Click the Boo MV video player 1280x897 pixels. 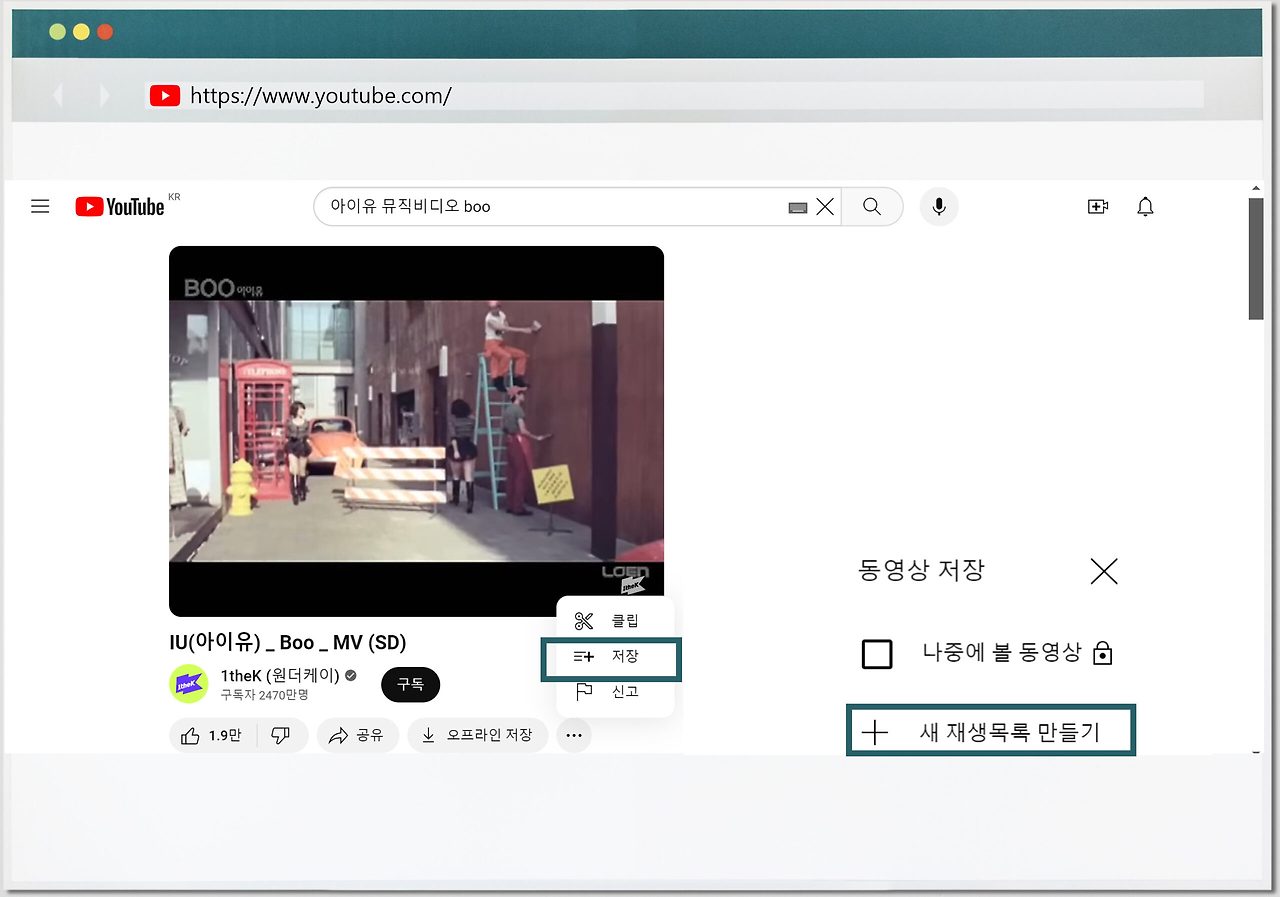[416, 431]
